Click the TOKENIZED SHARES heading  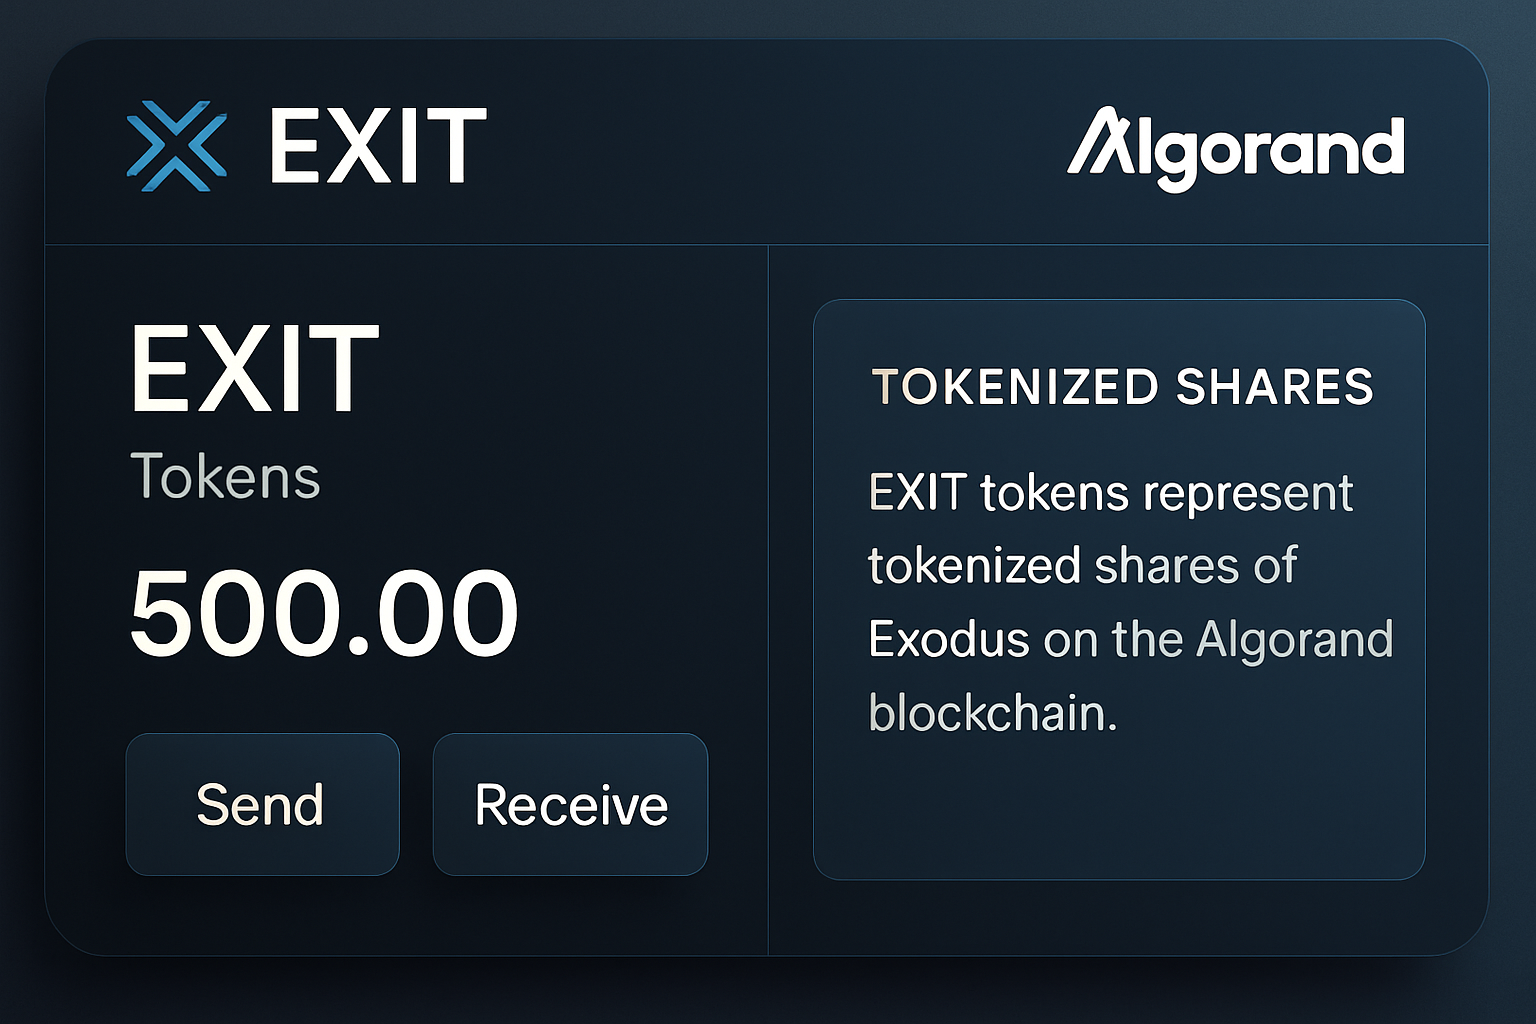tap(1122, 388)
